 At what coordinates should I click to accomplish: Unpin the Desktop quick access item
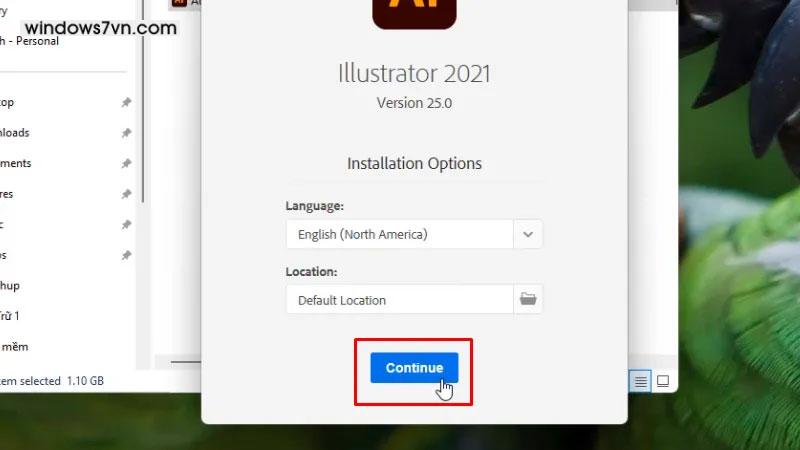click(x=126, y=103)
